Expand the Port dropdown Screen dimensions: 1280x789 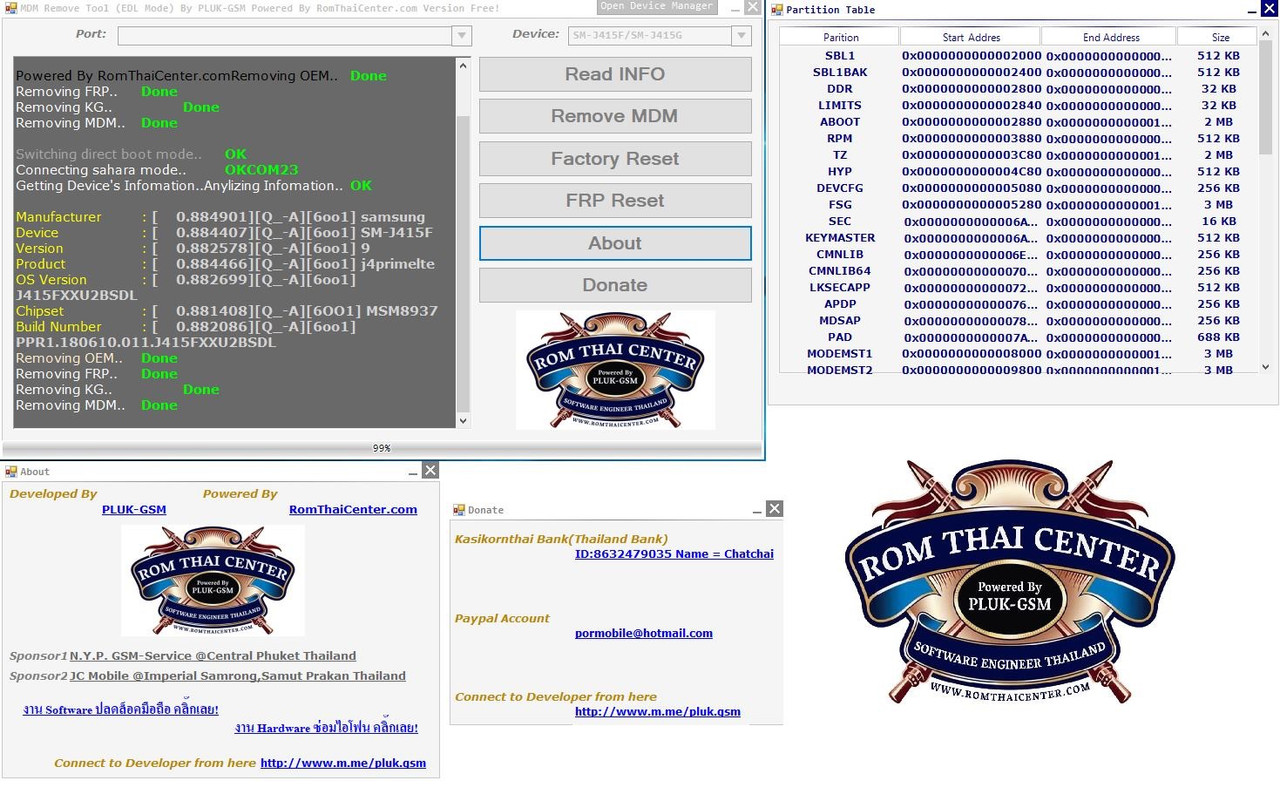point(461,36)
